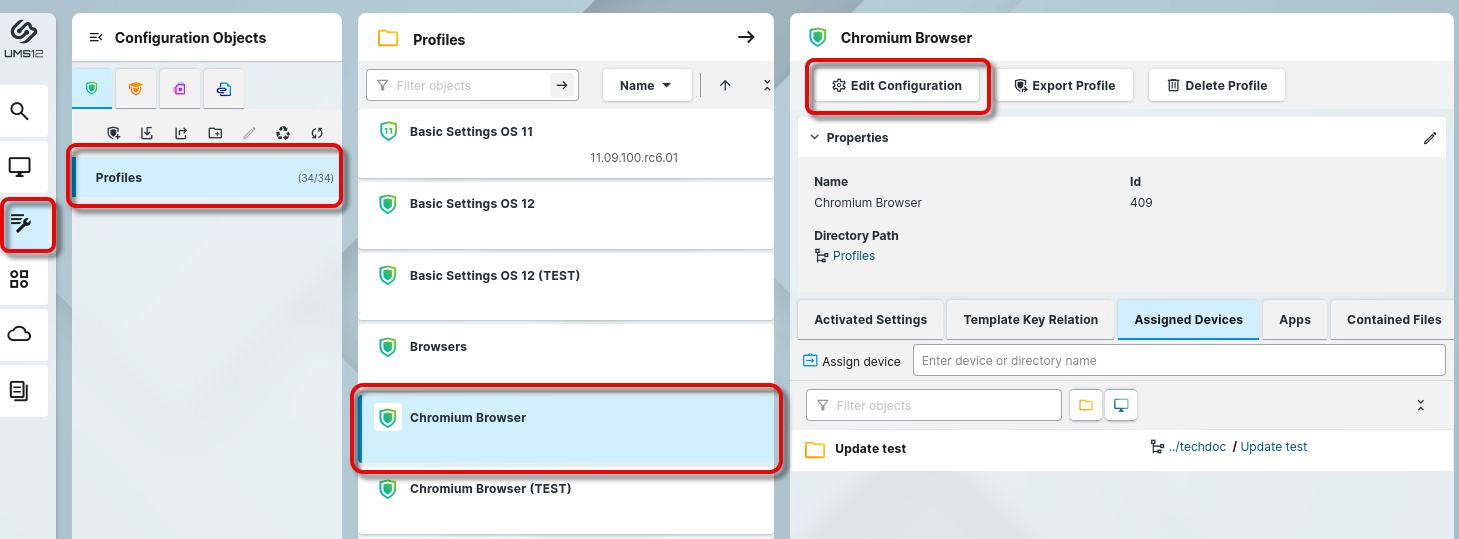Edit properties using the pencil icon
1459x539 pixels.
coord(1429,138)
